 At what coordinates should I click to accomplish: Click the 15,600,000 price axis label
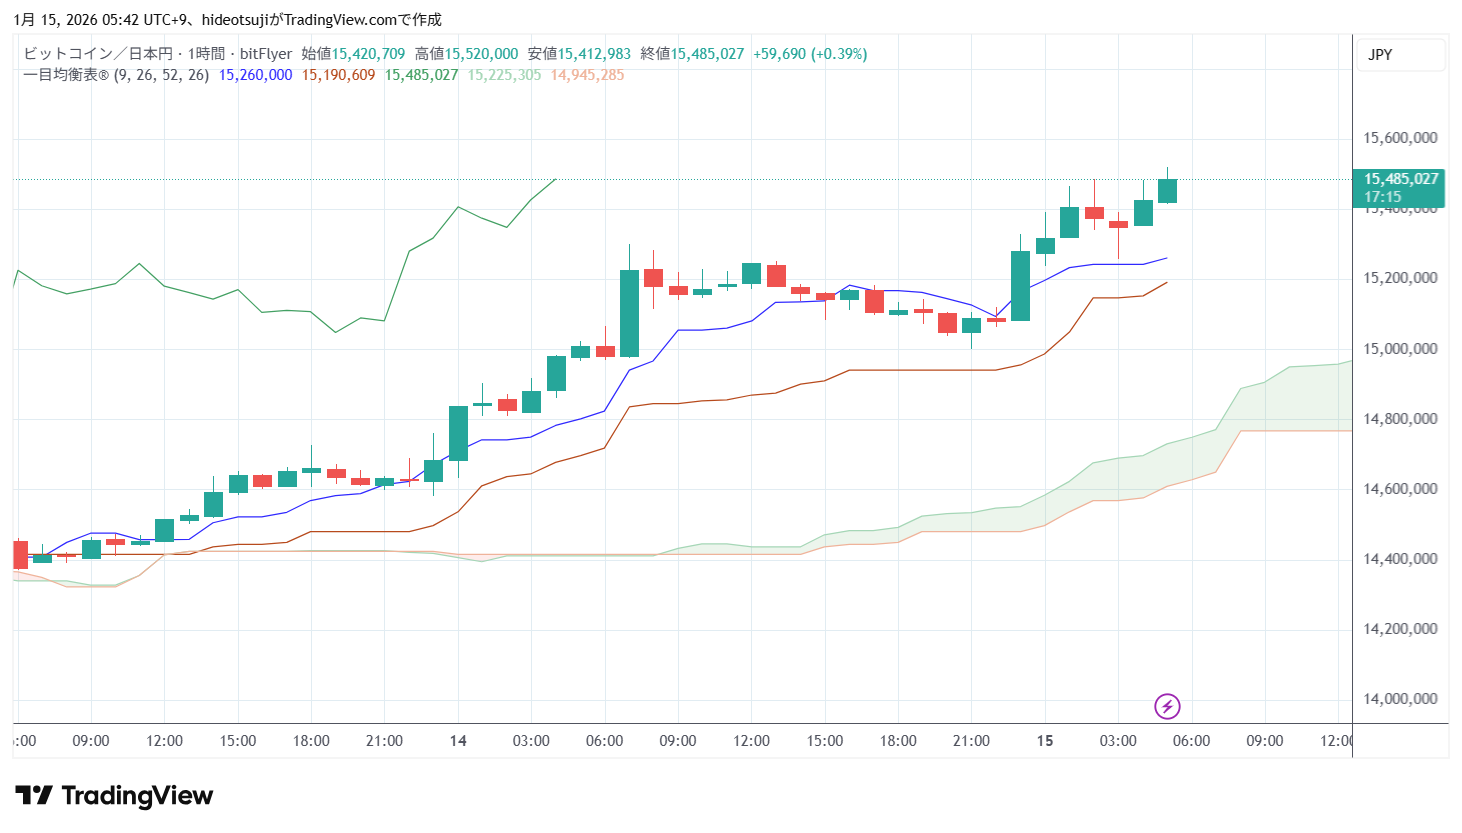[1400, 138]
